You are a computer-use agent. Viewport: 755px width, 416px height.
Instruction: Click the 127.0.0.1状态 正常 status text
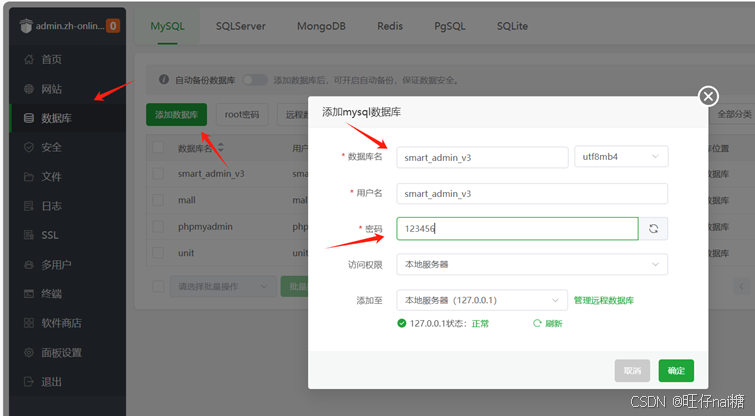449,323
